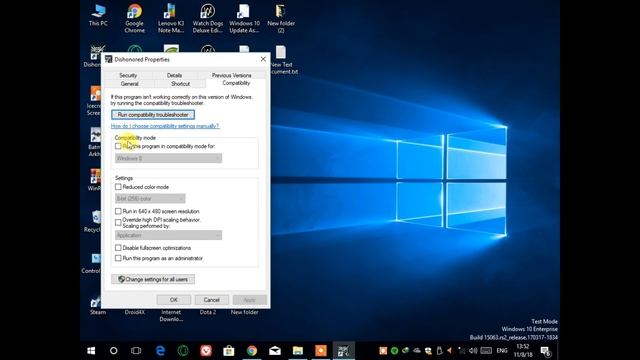
Task: Switch to the Previous Versions tab
Action: (231, 75)
